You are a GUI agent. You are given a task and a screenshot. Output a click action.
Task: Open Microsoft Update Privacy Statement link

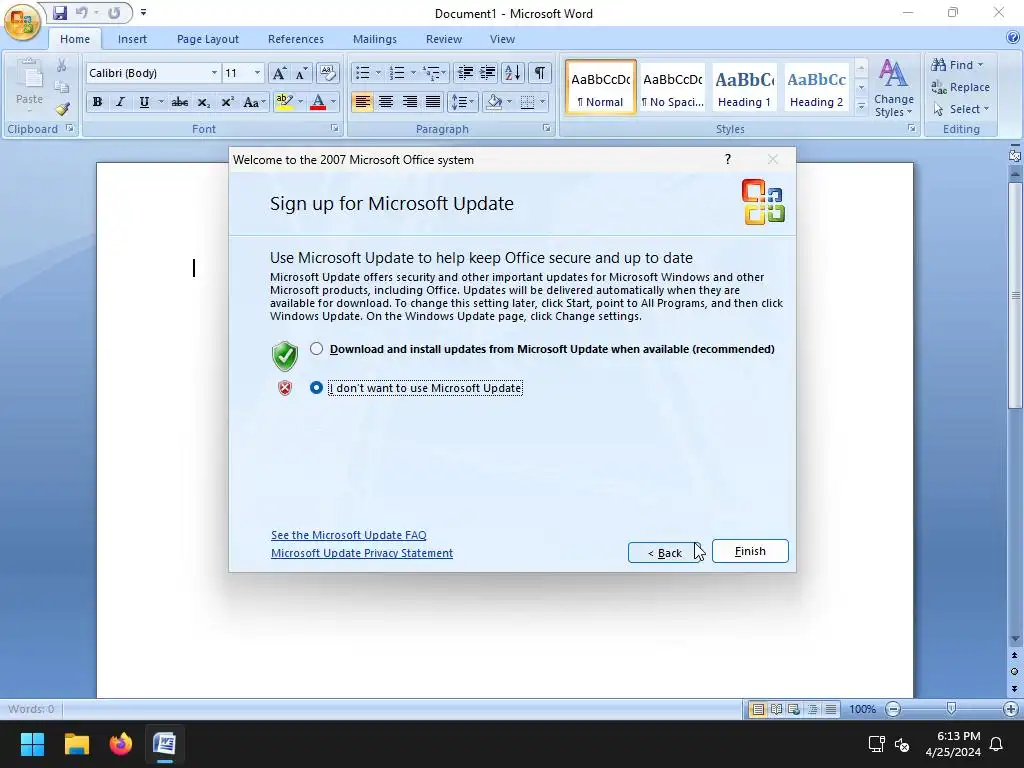362,553
